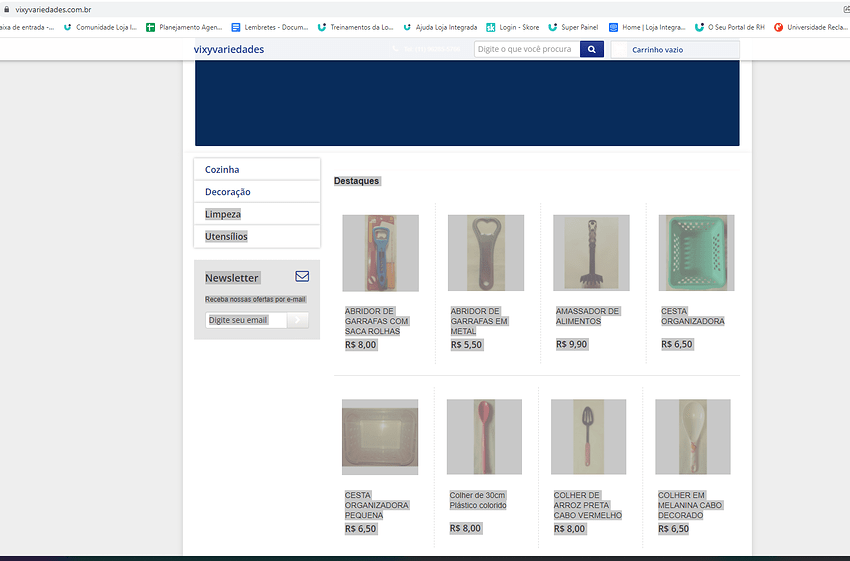Open the Decoração category
This screenshot has height=561, width=850.
pyautogui.click(x=257, y=191)
